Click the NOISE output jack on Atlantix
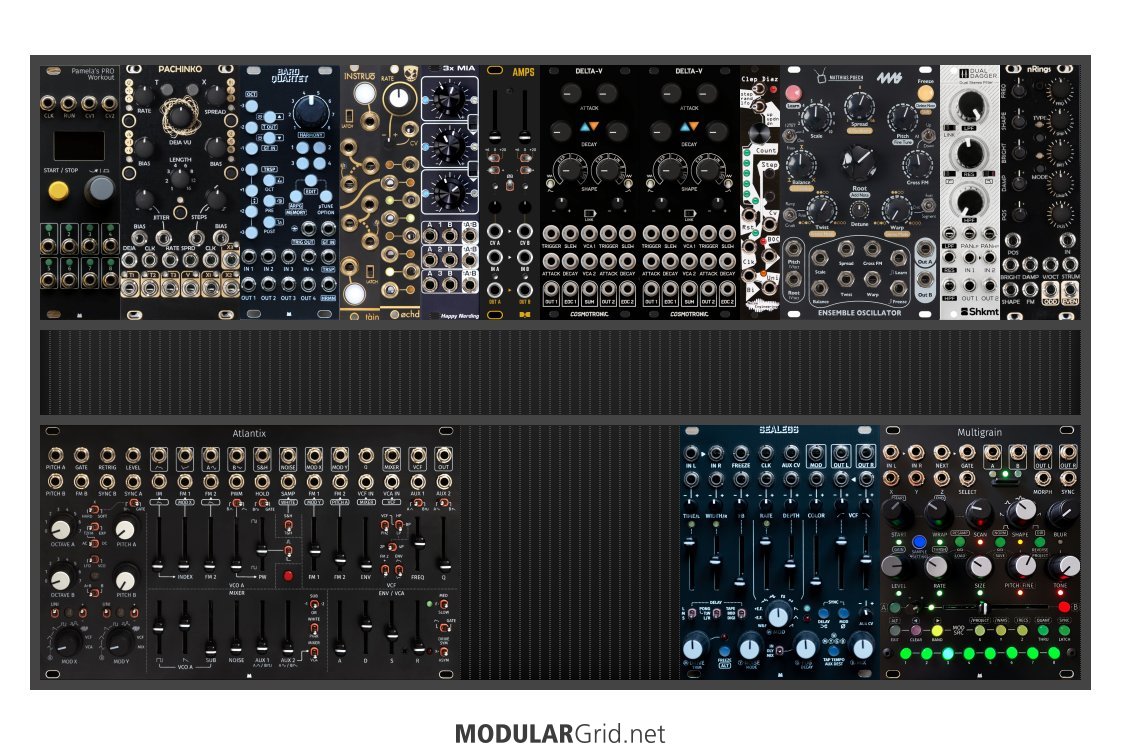The image size is (1121, 755). pos(287,455)
